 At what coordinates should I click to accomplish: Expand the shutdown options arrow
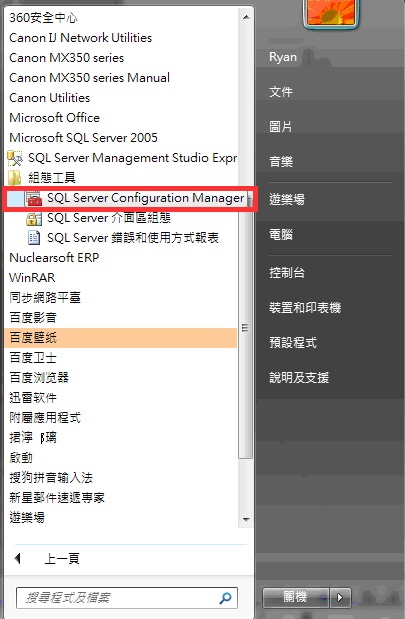(x=340, y=598)
